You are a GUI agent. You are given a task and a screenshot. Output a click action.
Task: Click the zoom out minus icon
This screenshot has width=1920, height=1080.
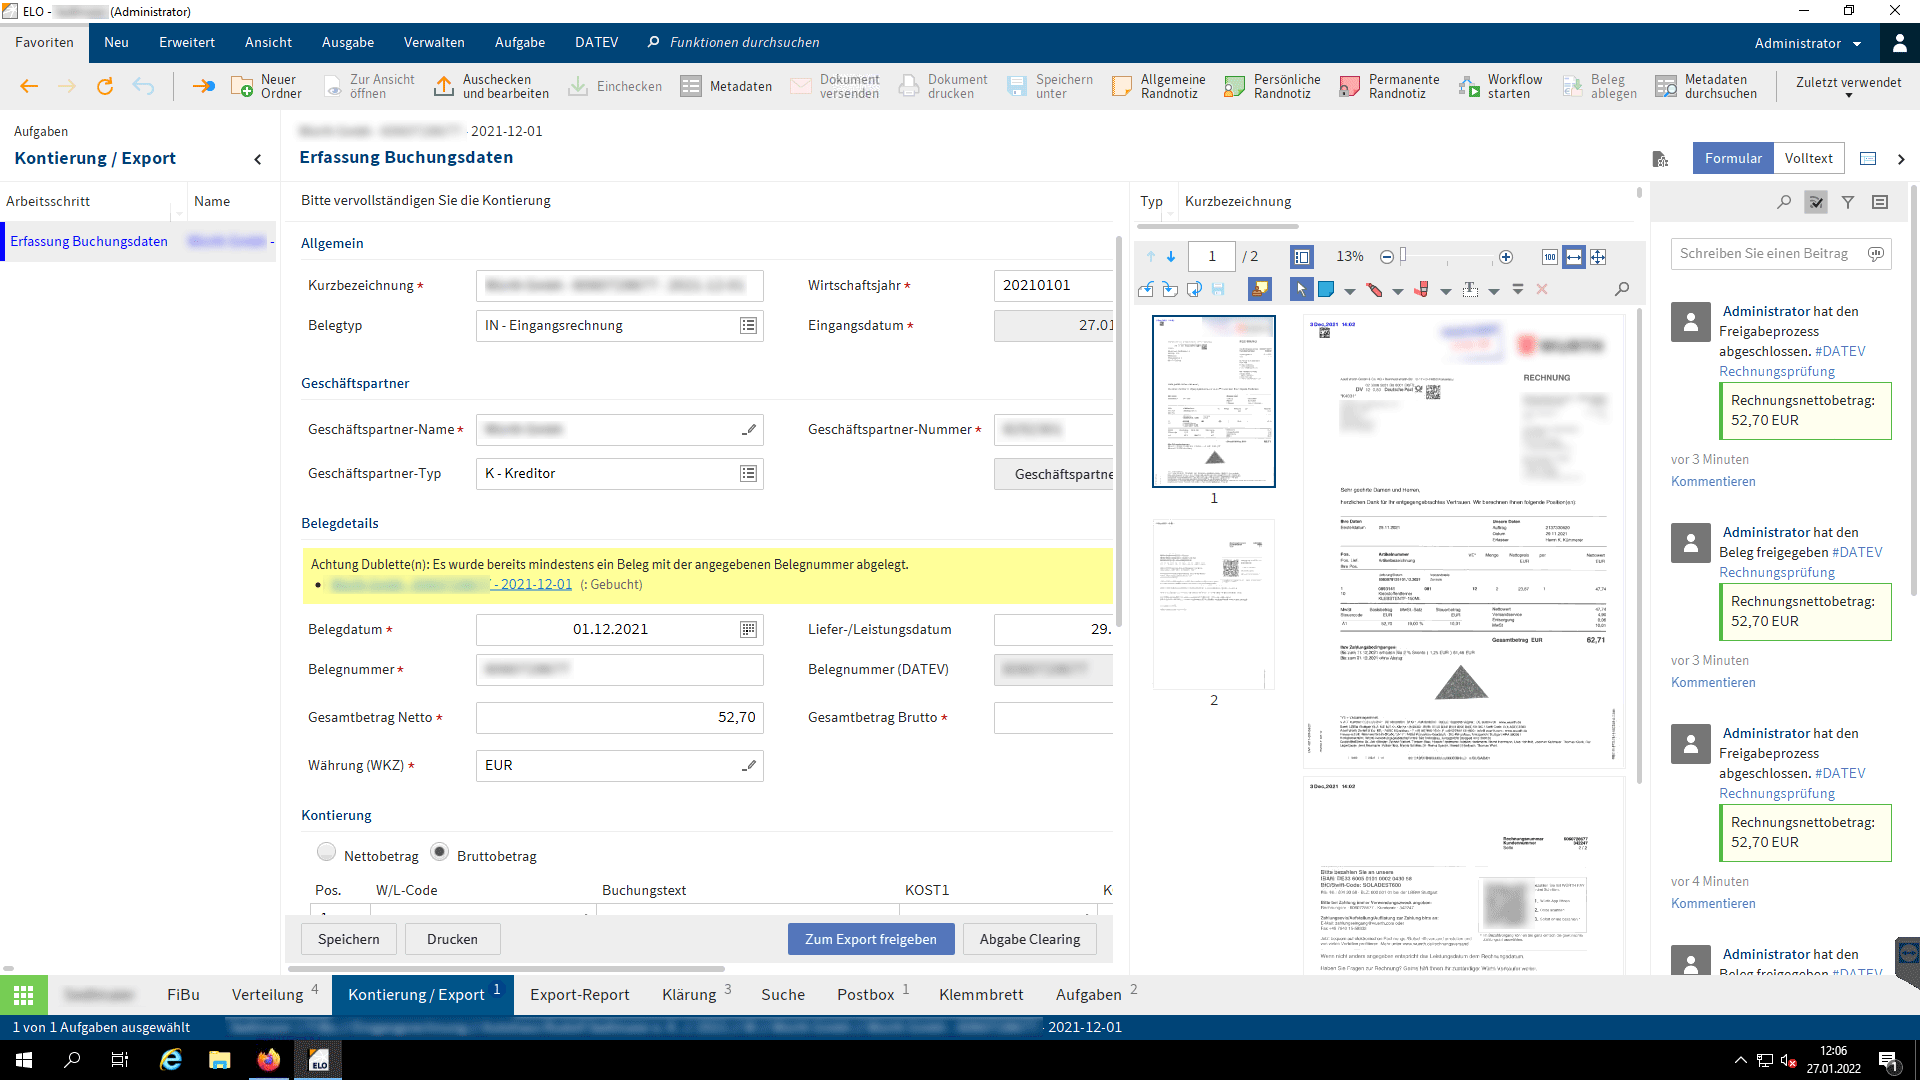[1387, 257]
